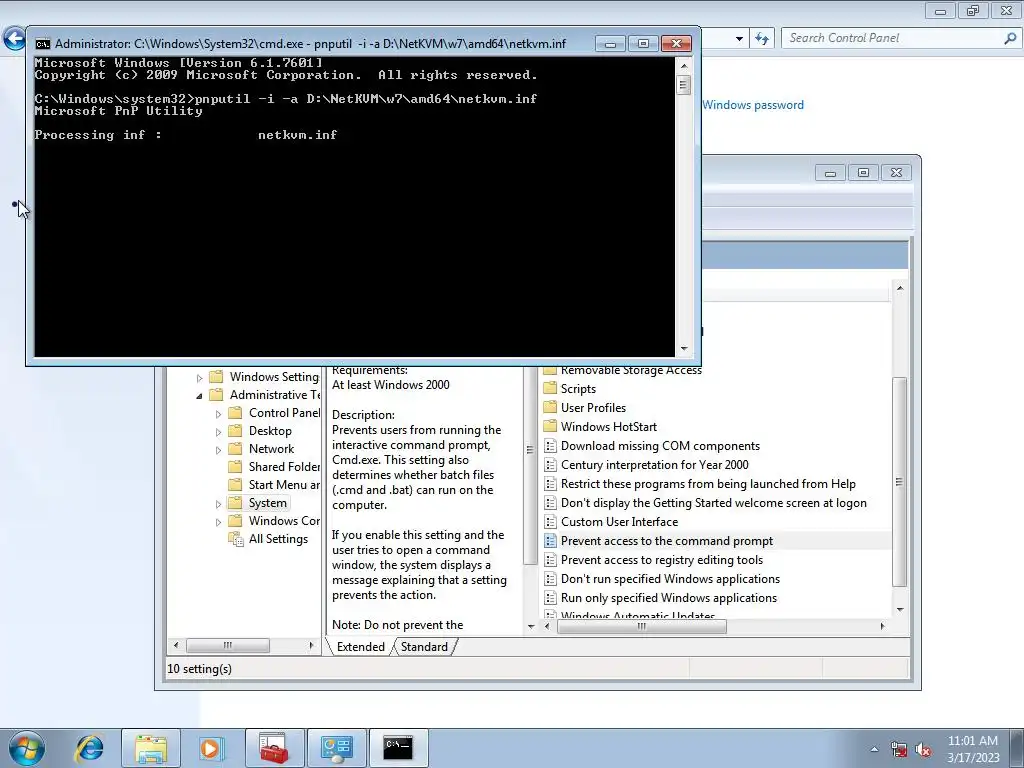
Task: Select Desktop folder in tree
Action: (270, 431)
